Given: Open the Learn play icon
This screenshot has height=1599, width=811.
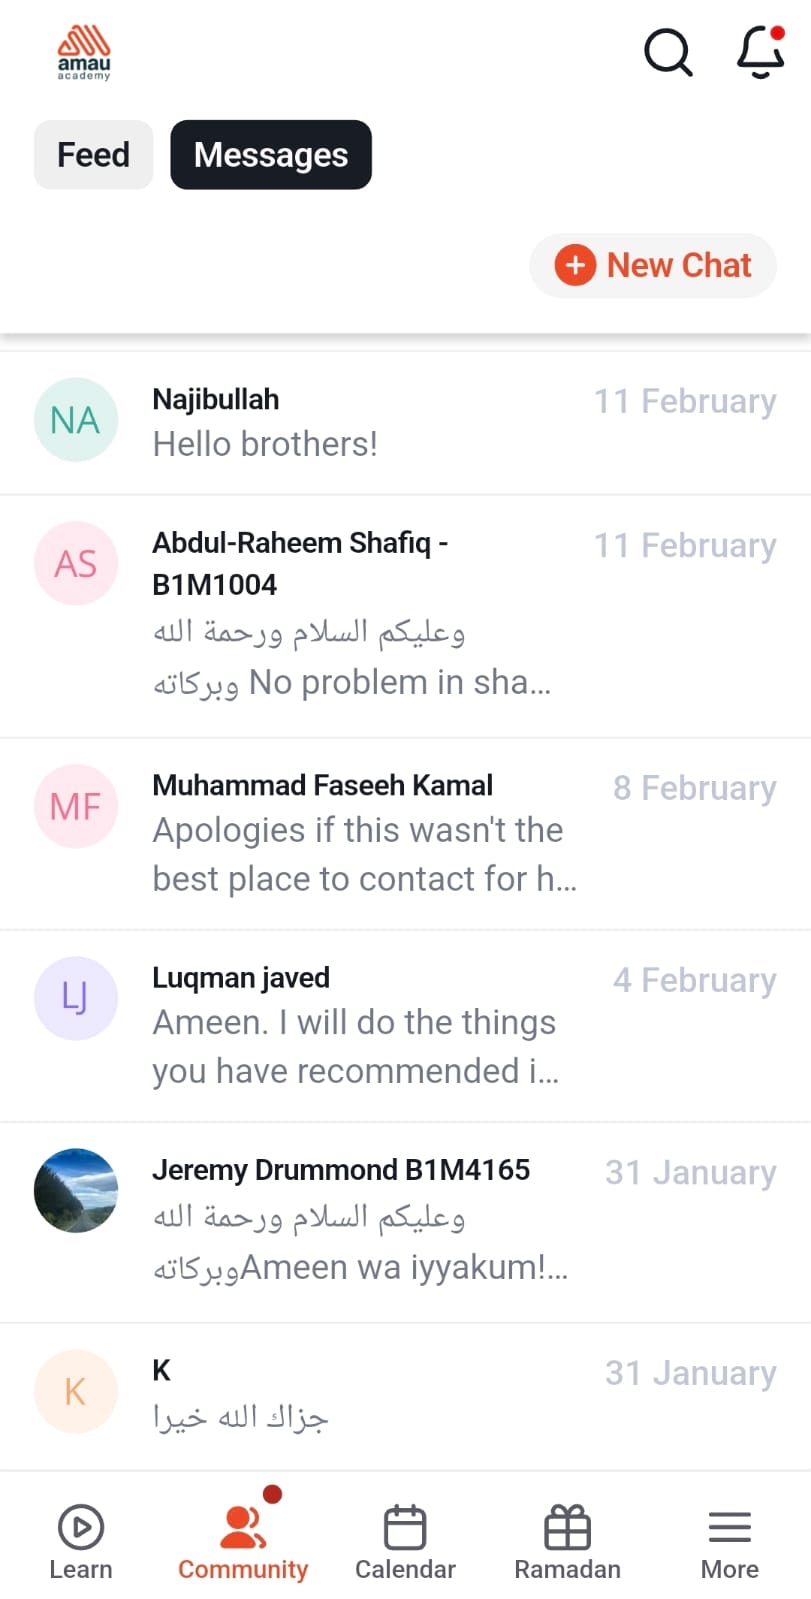Looking at the screenshot, I should [81, 1527].
